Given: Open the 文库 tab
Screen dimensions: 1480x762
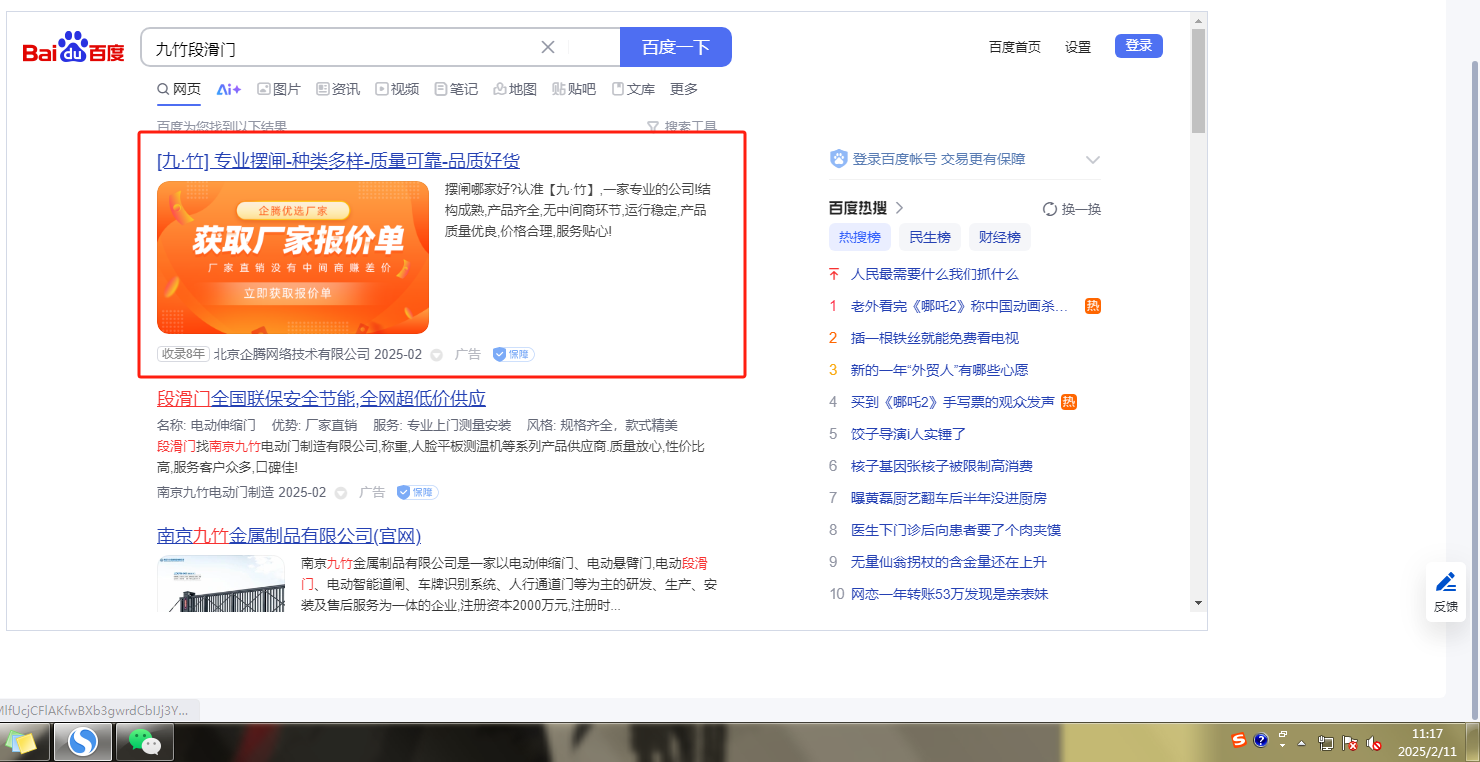Looking at the screenshot, I should (633, 89).
